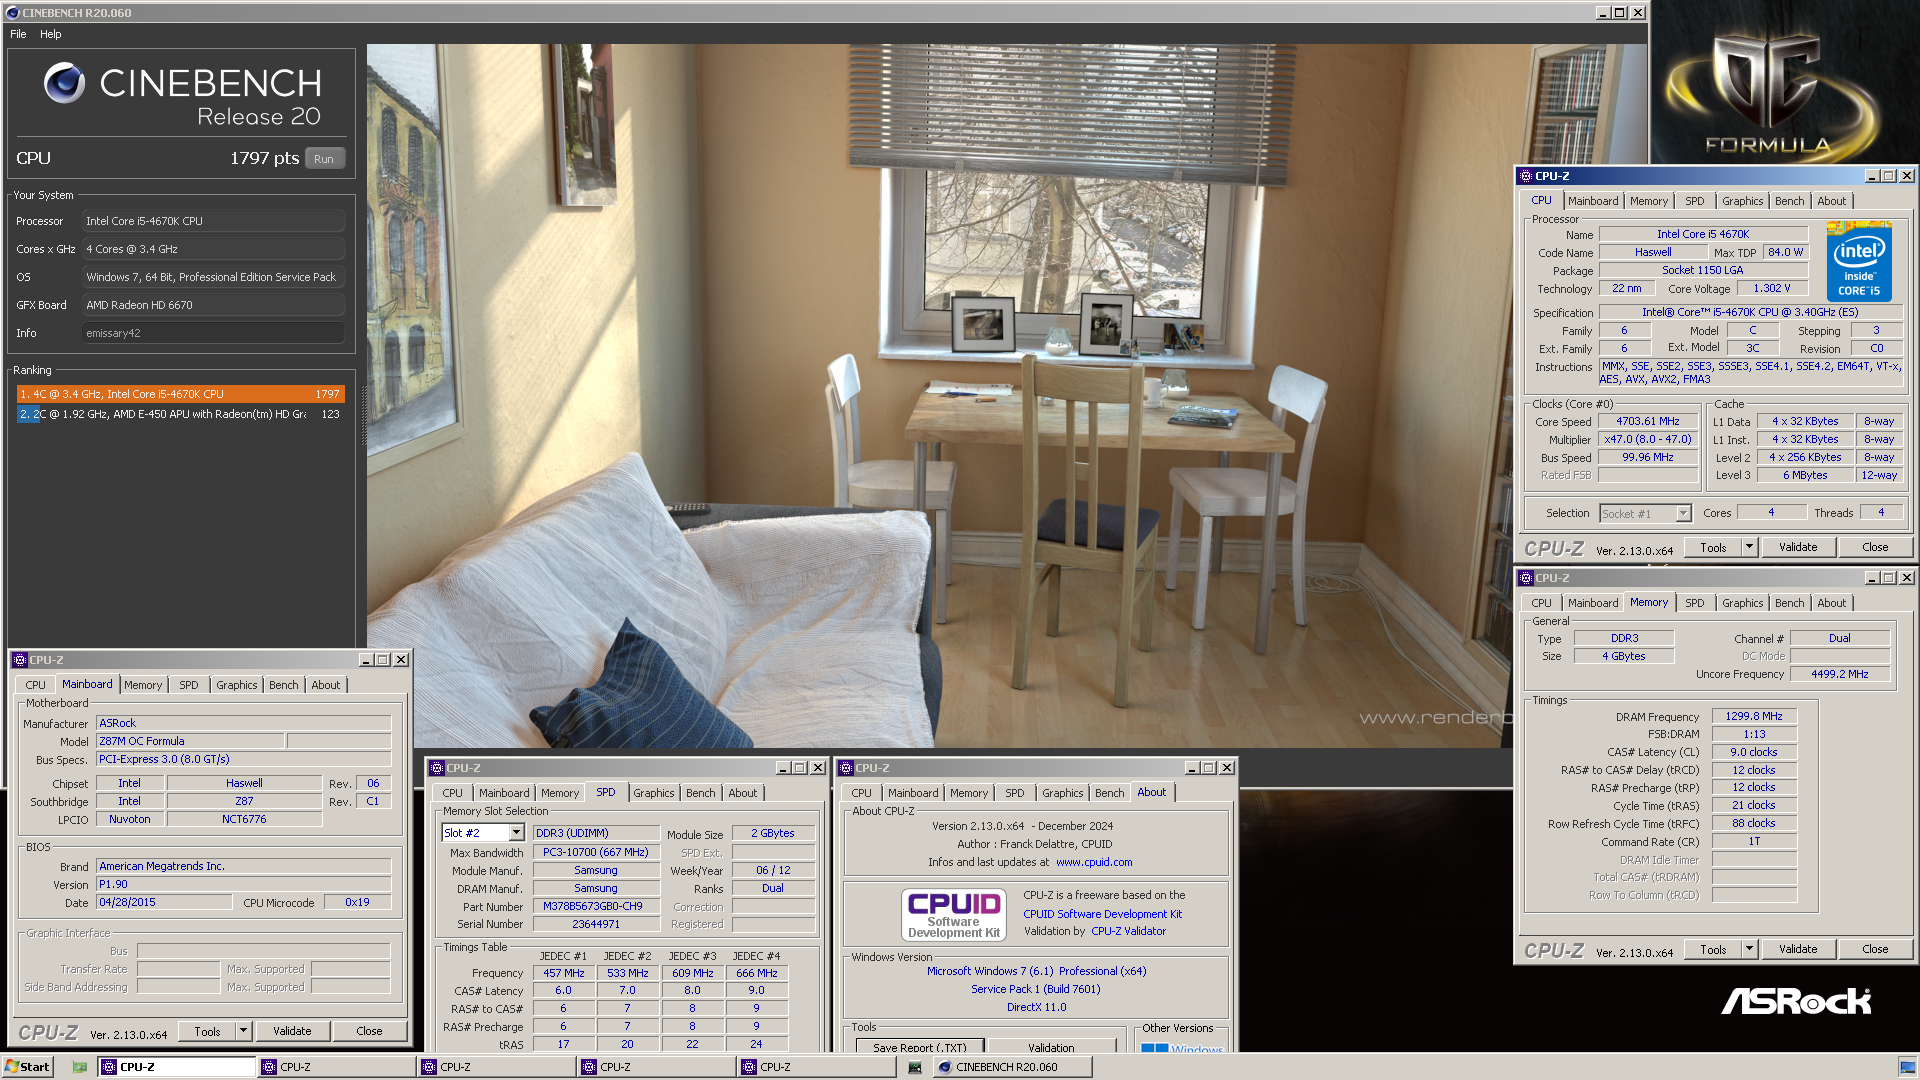Viewport: 1920px width, 1080px height.
Task: Switch to SPD tab in Mainboard CPU-Z window
Action: [x=189, y=685]
